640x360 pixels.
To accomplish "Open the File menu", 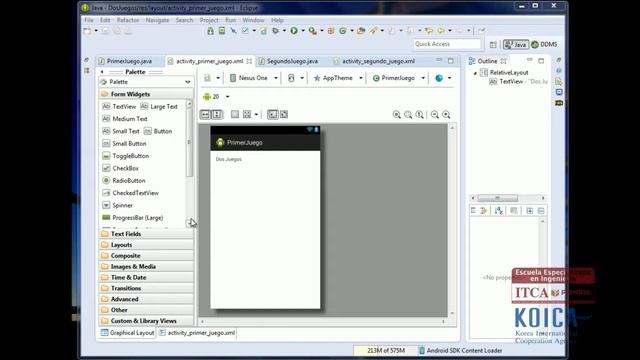I will coord(89,20).
